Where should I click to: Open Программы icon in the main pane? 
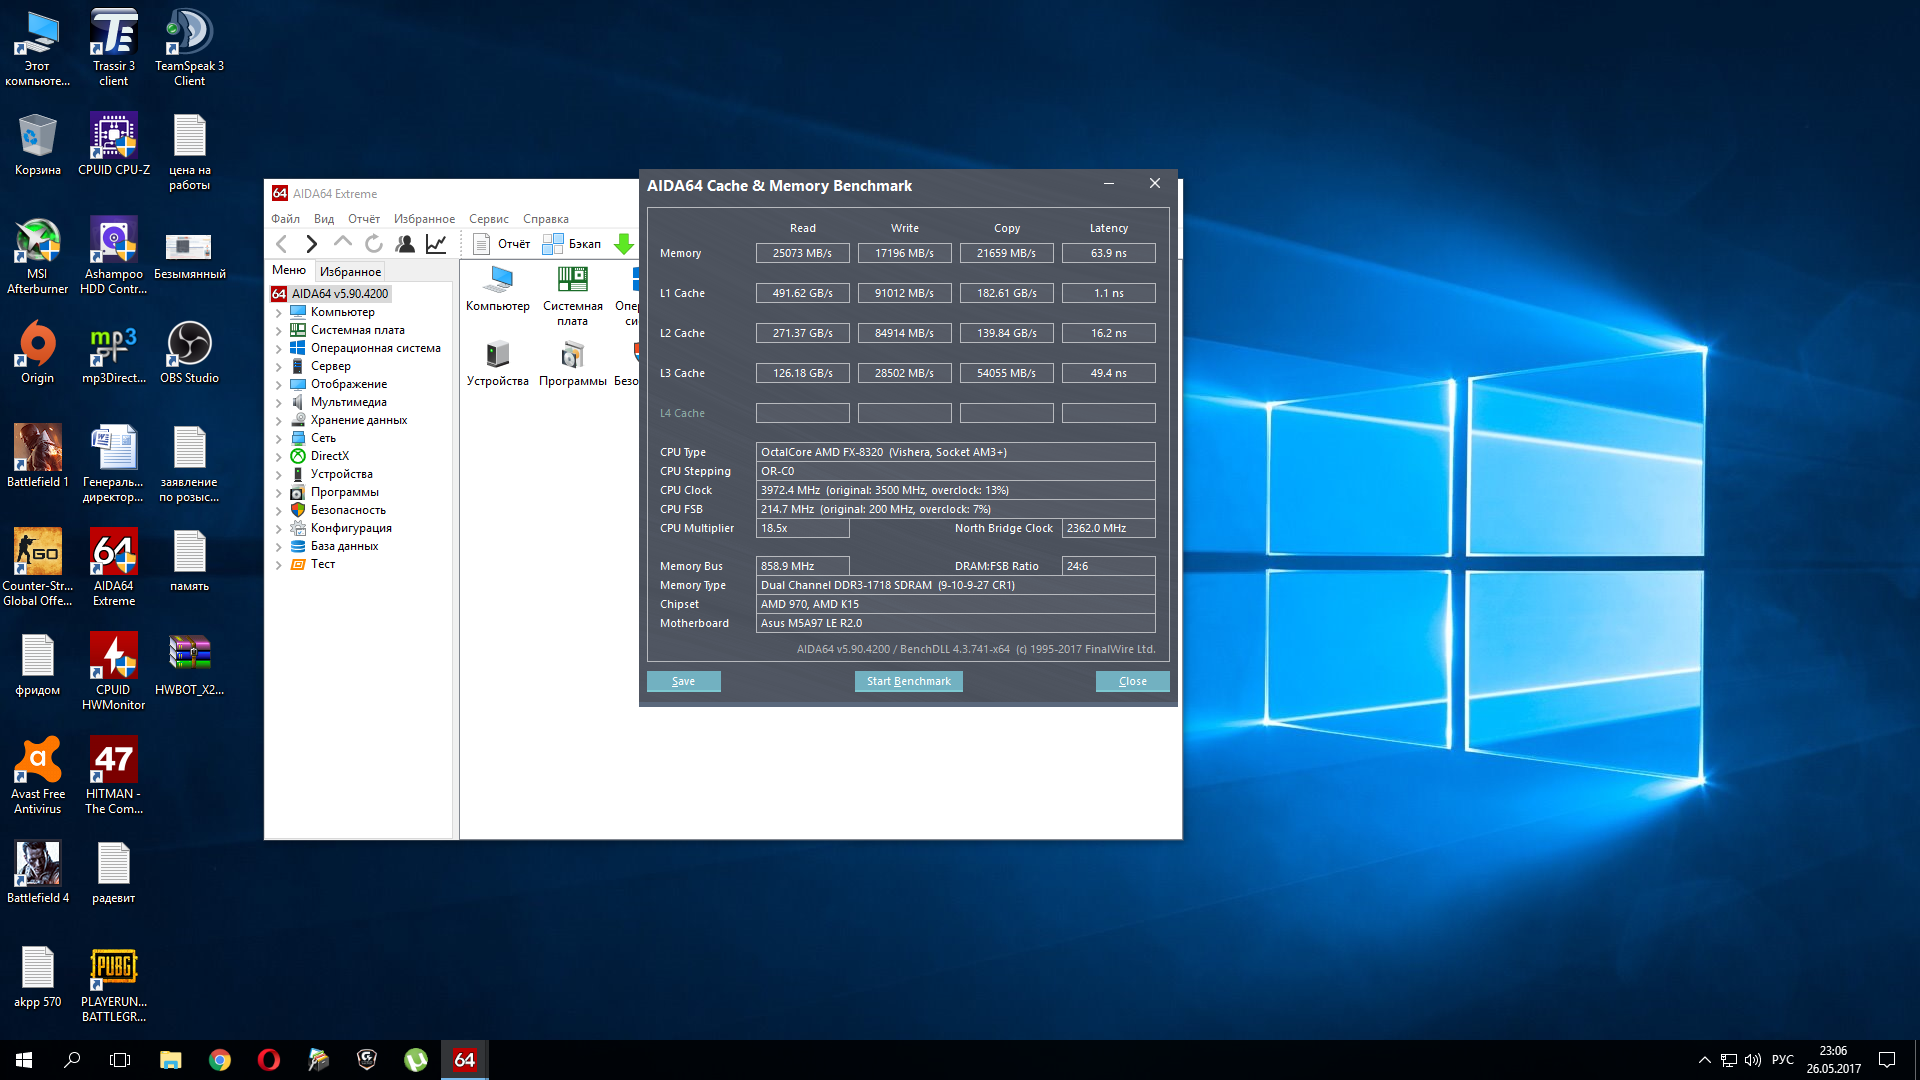click(572, 363)
